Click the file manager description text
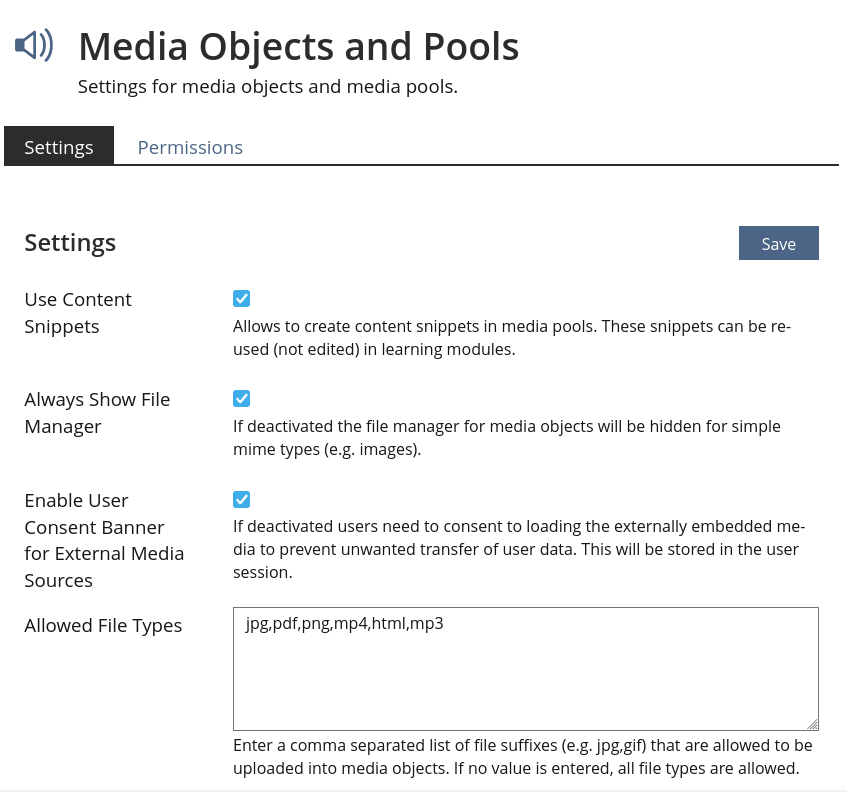Screen dimensions: 847x792 tap(506, 438)
